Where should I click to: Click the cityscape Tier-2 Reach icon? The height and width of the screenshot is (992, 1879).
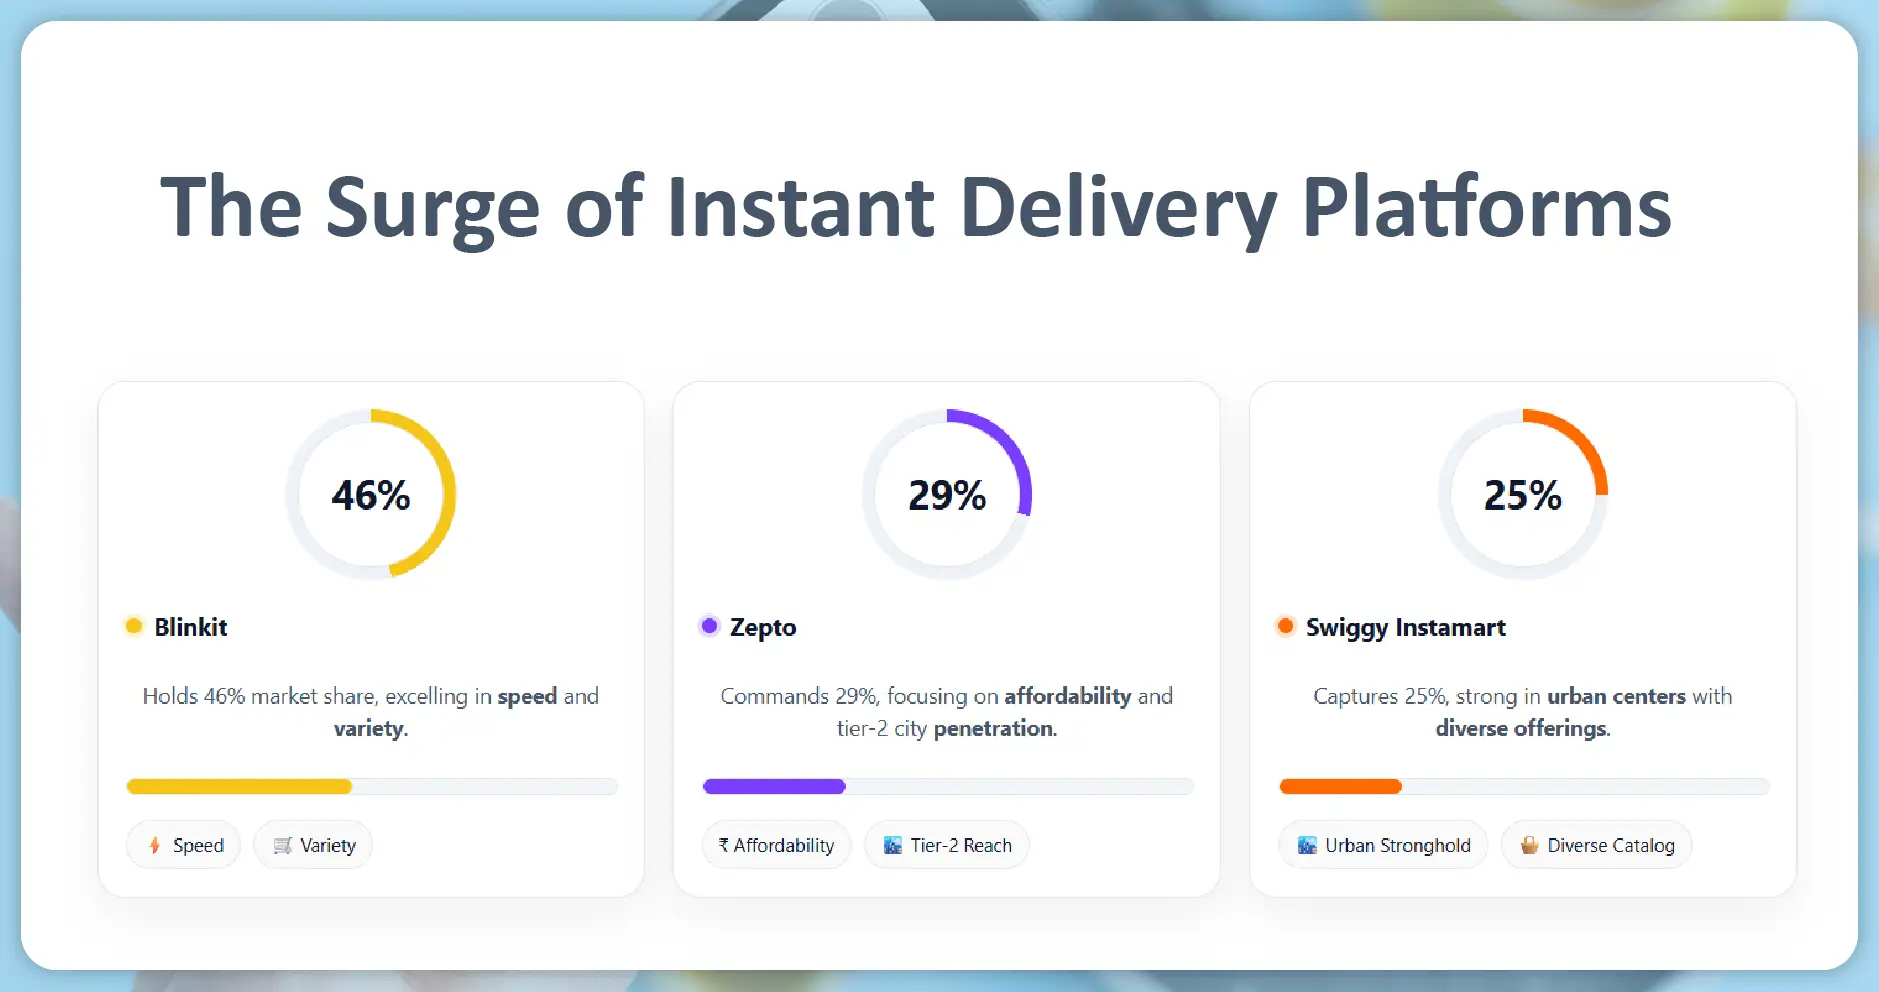[893, 845]
